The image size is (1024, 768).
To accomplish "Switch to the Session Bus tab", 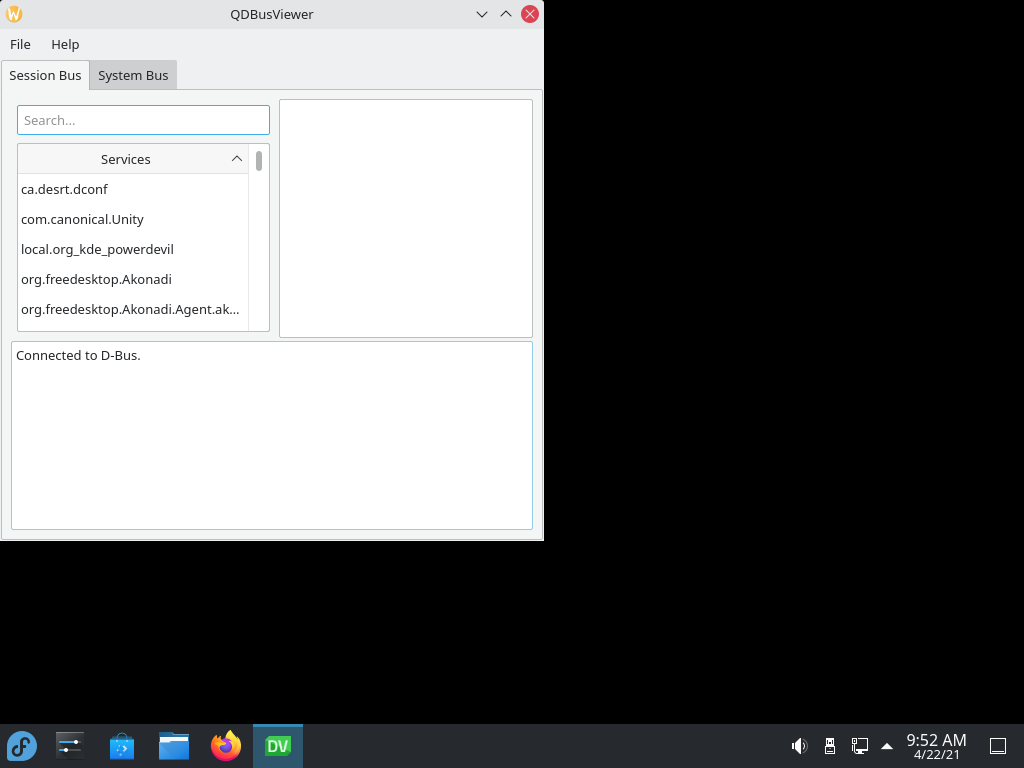I will (x=45, y=75).
